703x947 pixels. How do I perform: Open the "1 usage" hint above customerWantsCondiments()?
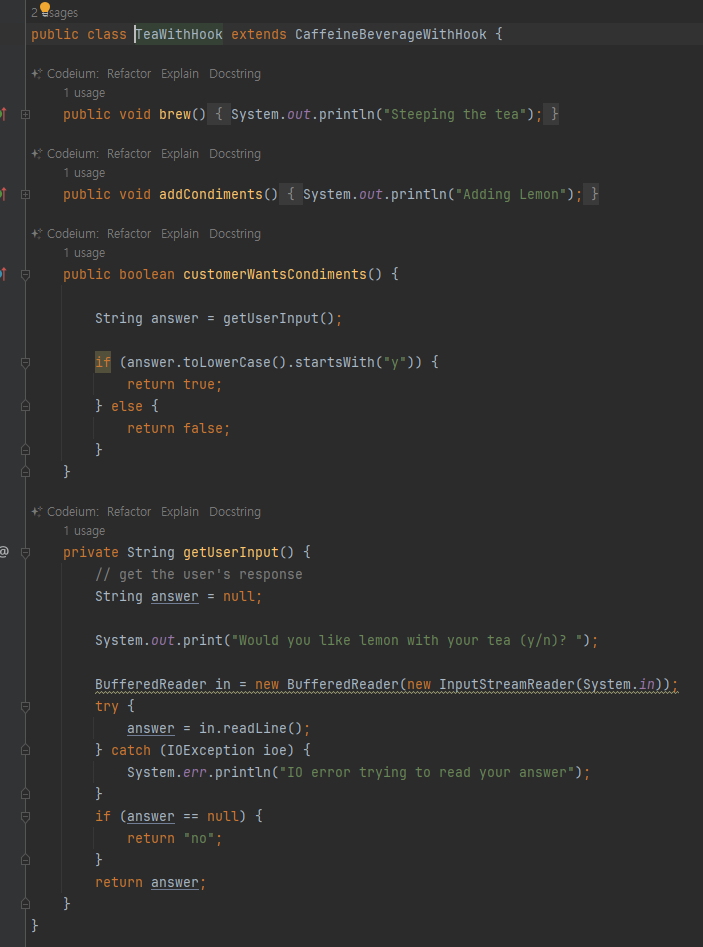click(x=84, y=253)
